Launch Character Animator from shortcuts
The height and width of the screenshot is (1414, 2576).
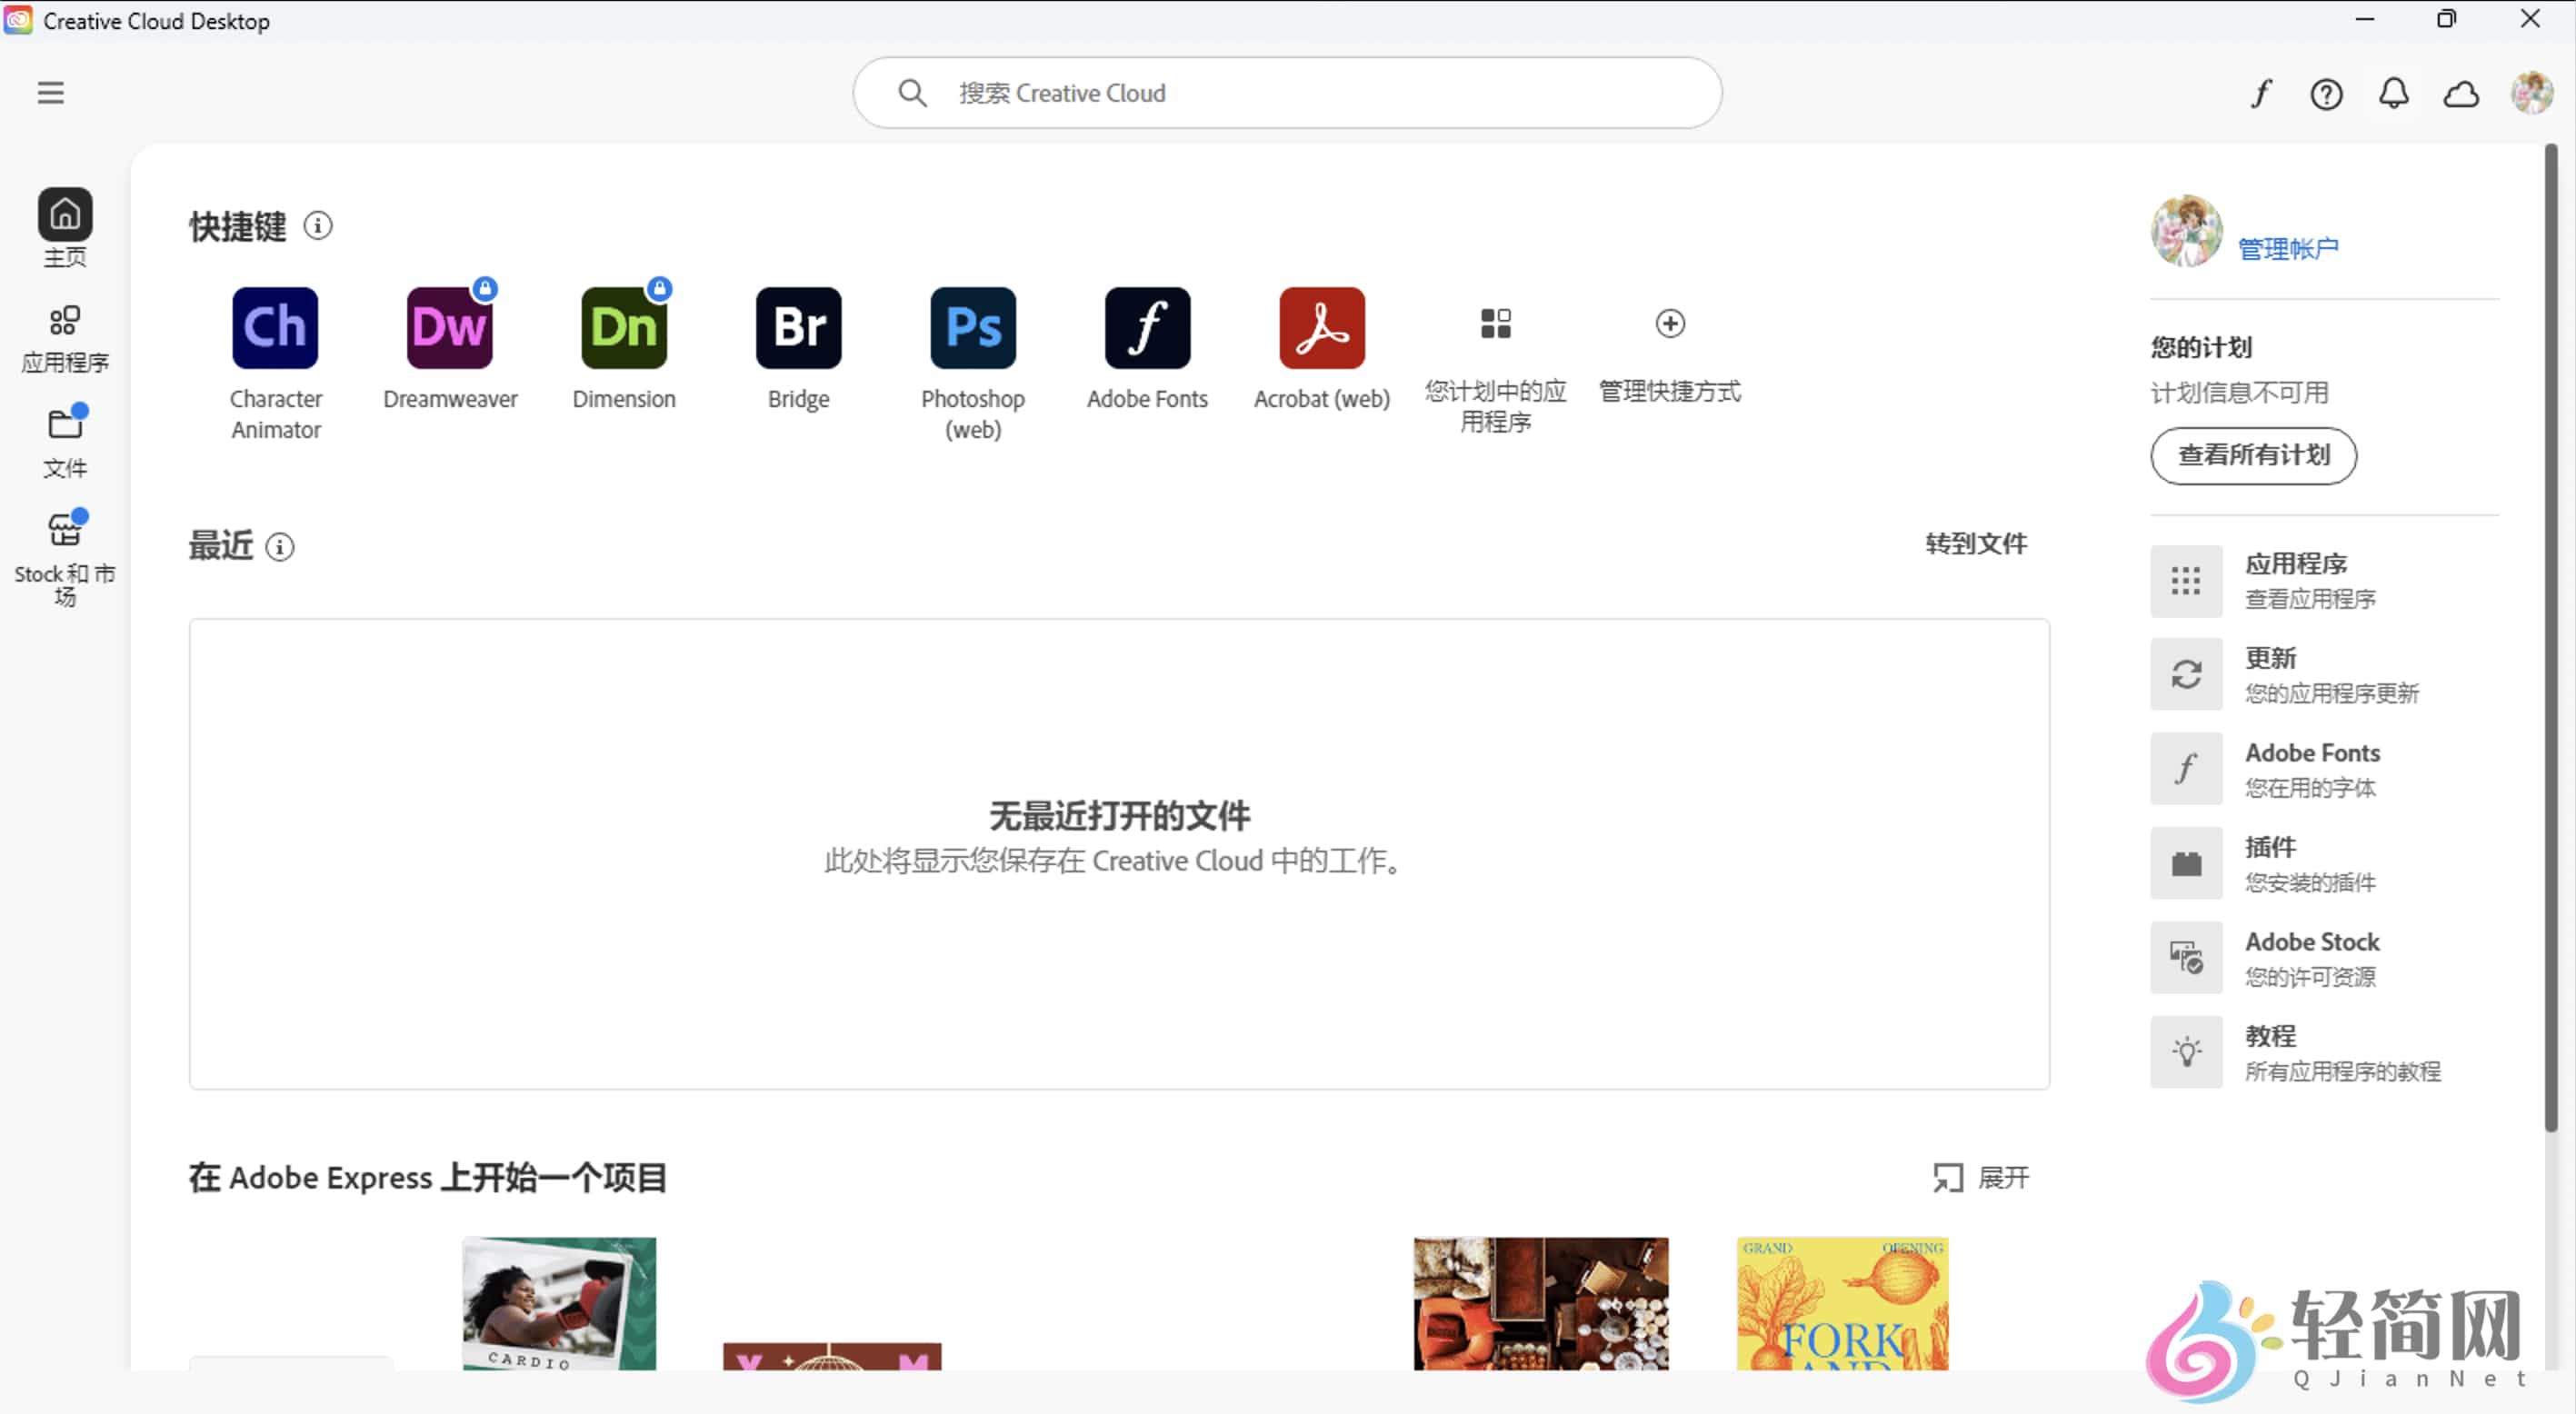(x=275, y=328)
